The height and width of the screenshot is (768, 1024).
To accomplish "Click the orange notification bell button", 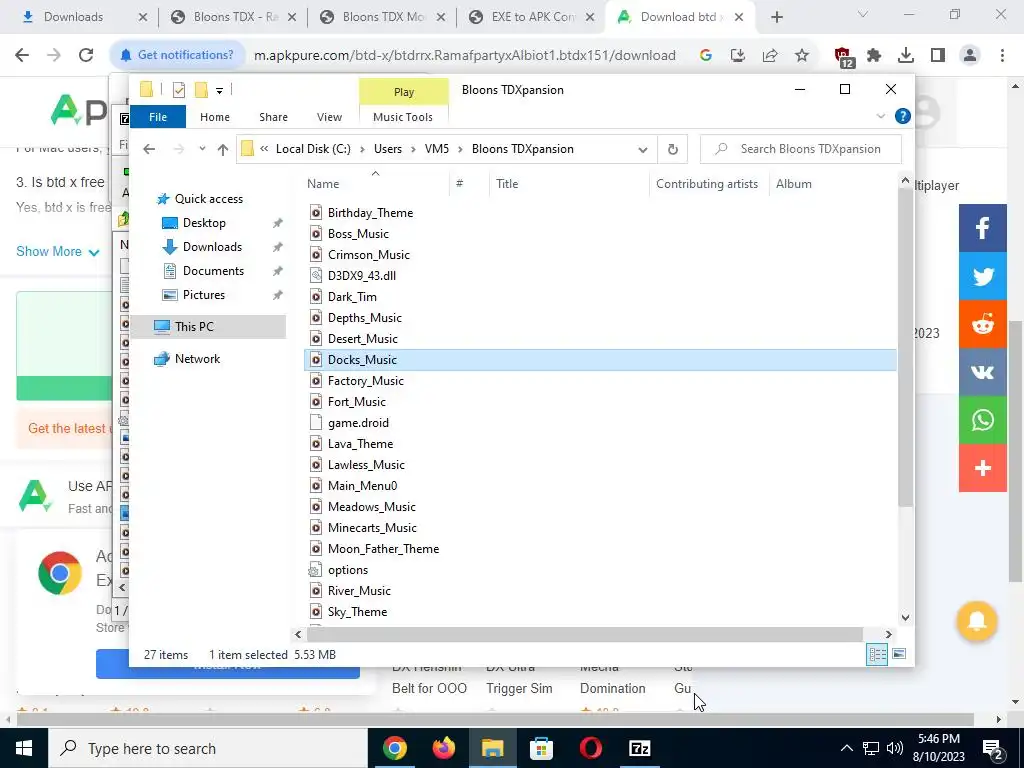I will tap(977, 621).
